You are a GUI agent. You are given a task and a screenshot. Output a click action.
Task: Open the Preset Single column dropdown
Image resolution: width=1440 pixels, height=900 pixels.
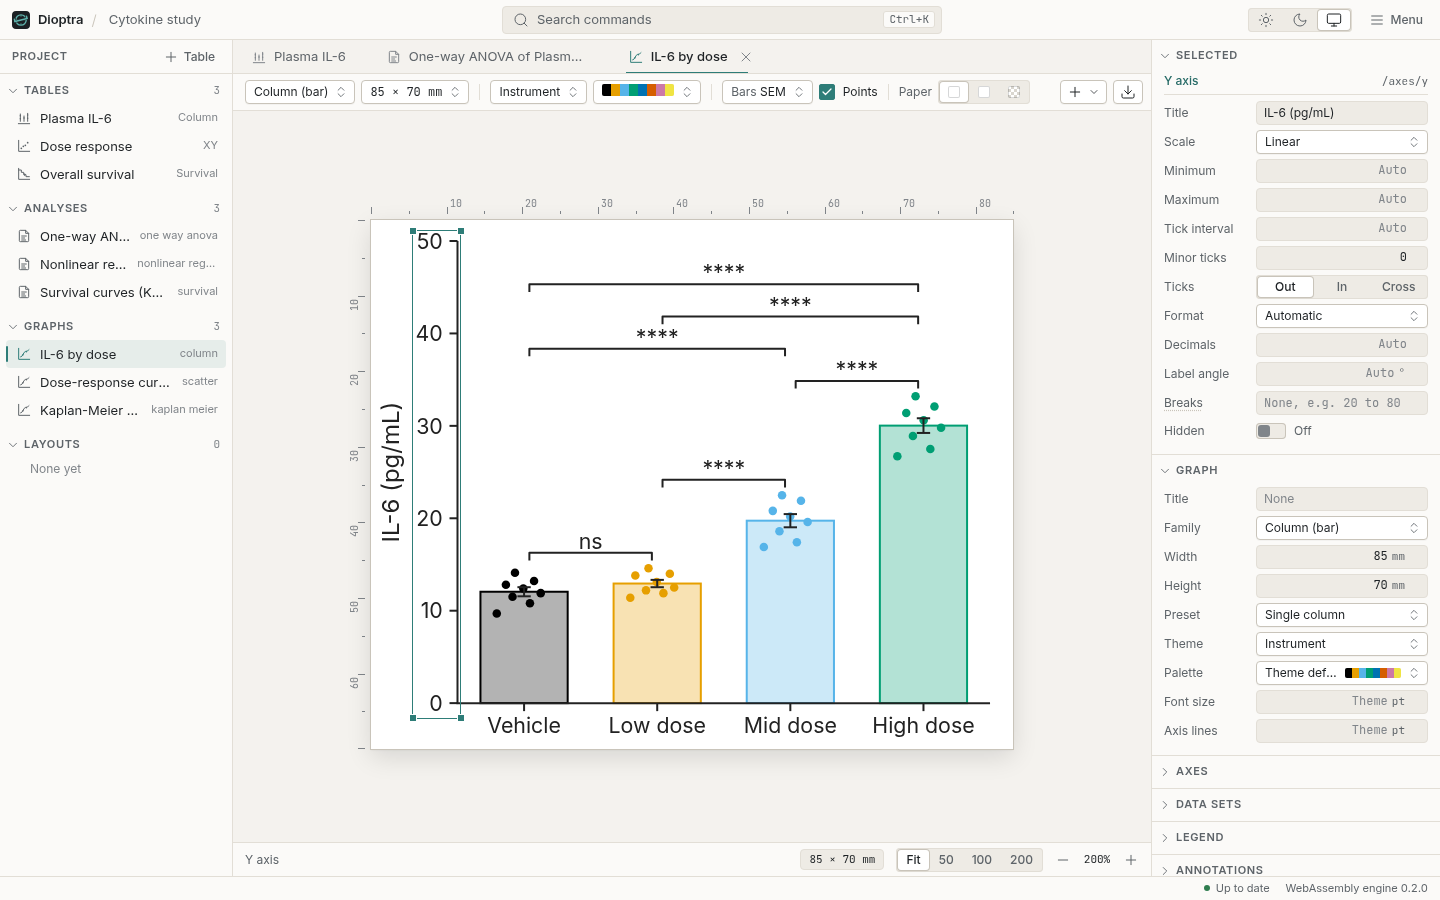tap(1341, 615)
